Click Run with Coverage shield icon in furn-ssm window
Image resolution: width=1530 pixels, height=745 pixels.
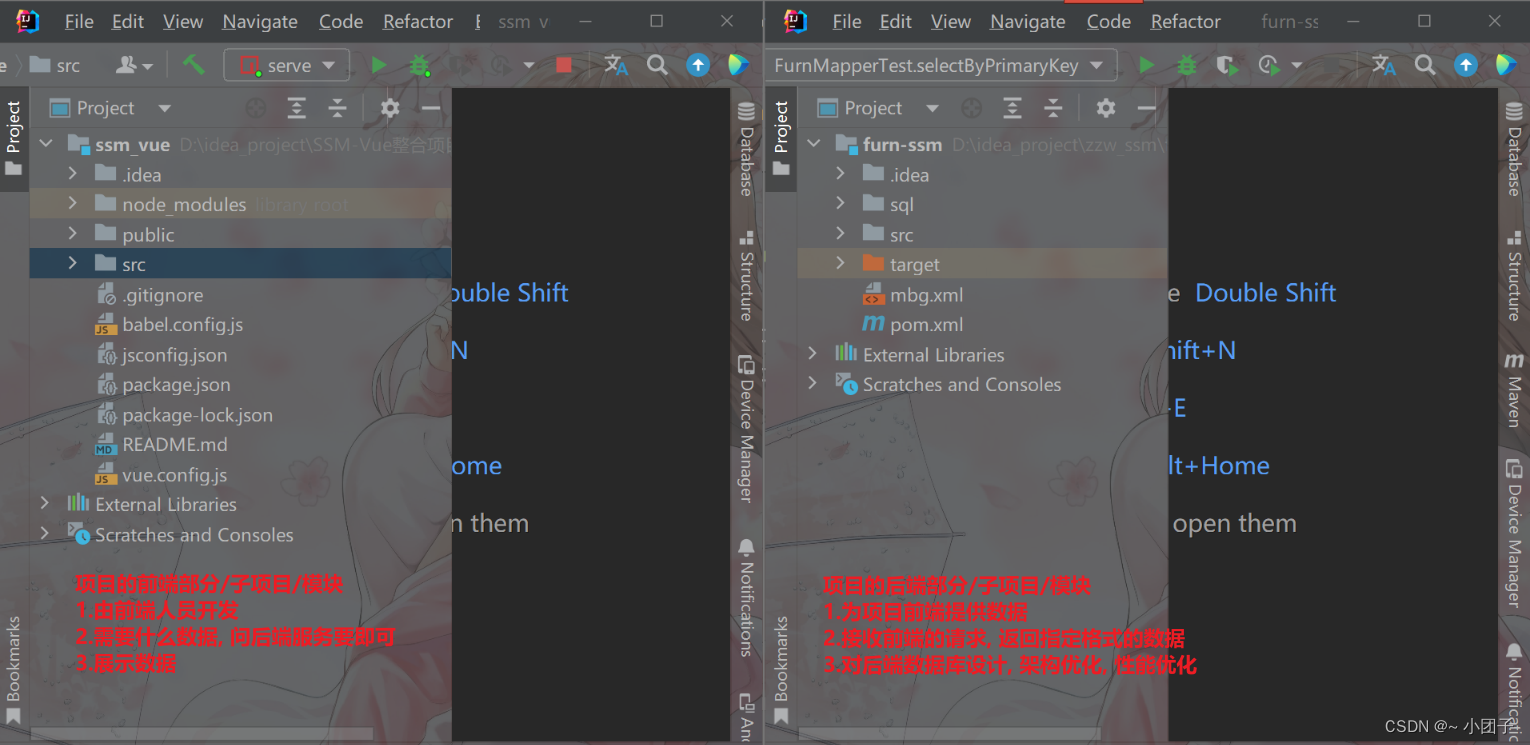[x=1227, y=65]
